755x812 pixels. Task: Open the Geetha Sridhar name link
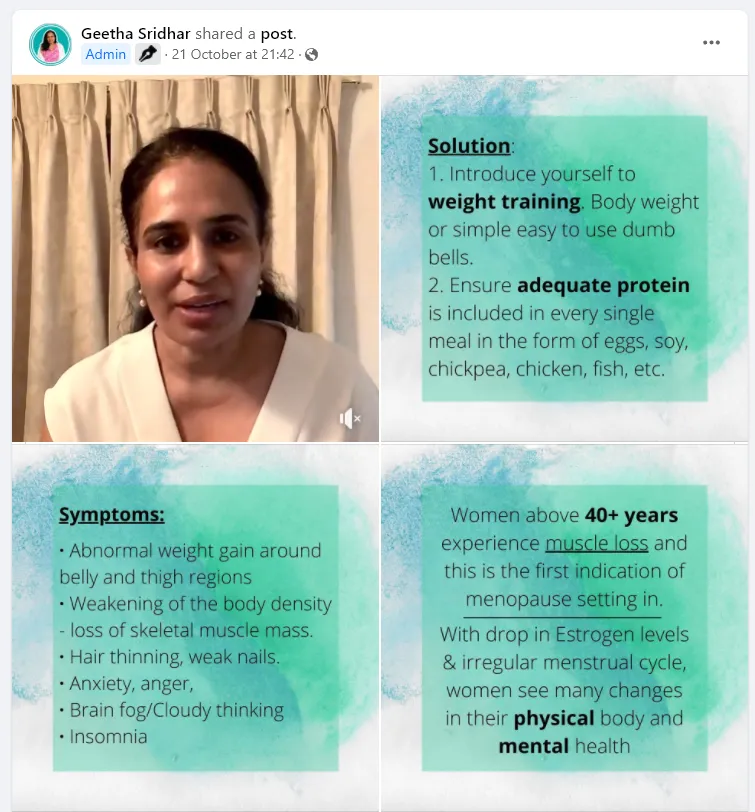136,34
